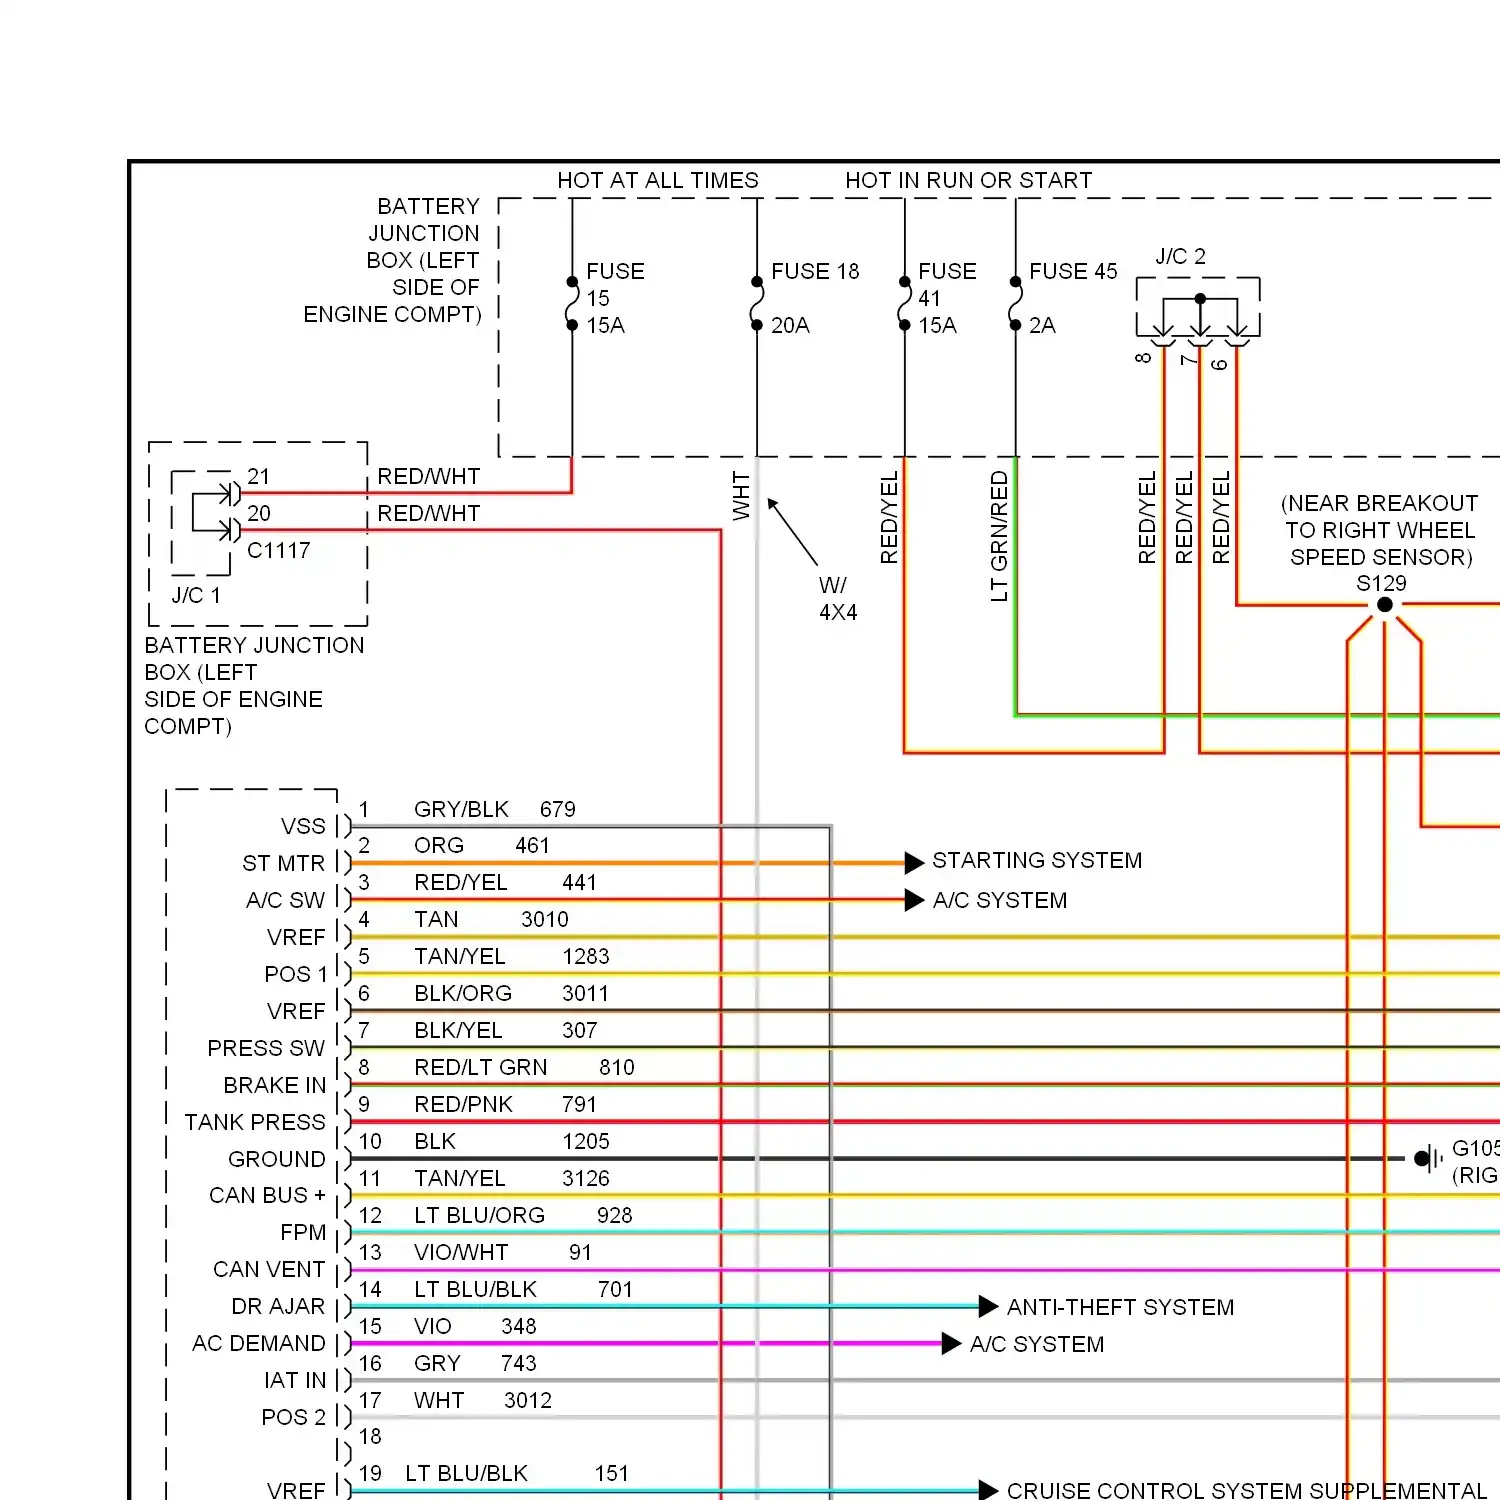Click circuit number "3126"
Screen dimensions: 1500x1500
[586, 1179]
